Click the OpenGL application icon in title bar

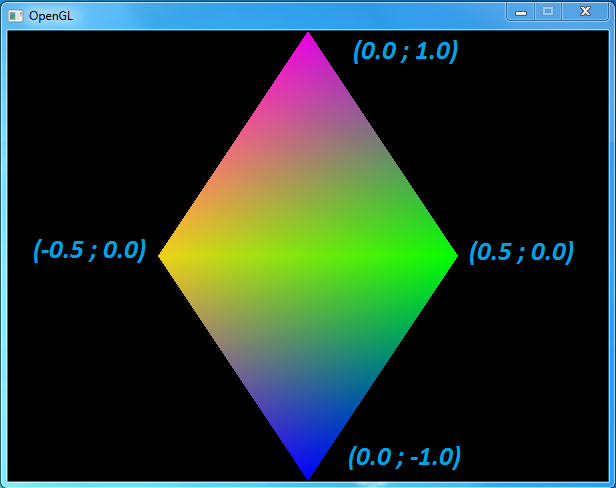pos(16,16)
